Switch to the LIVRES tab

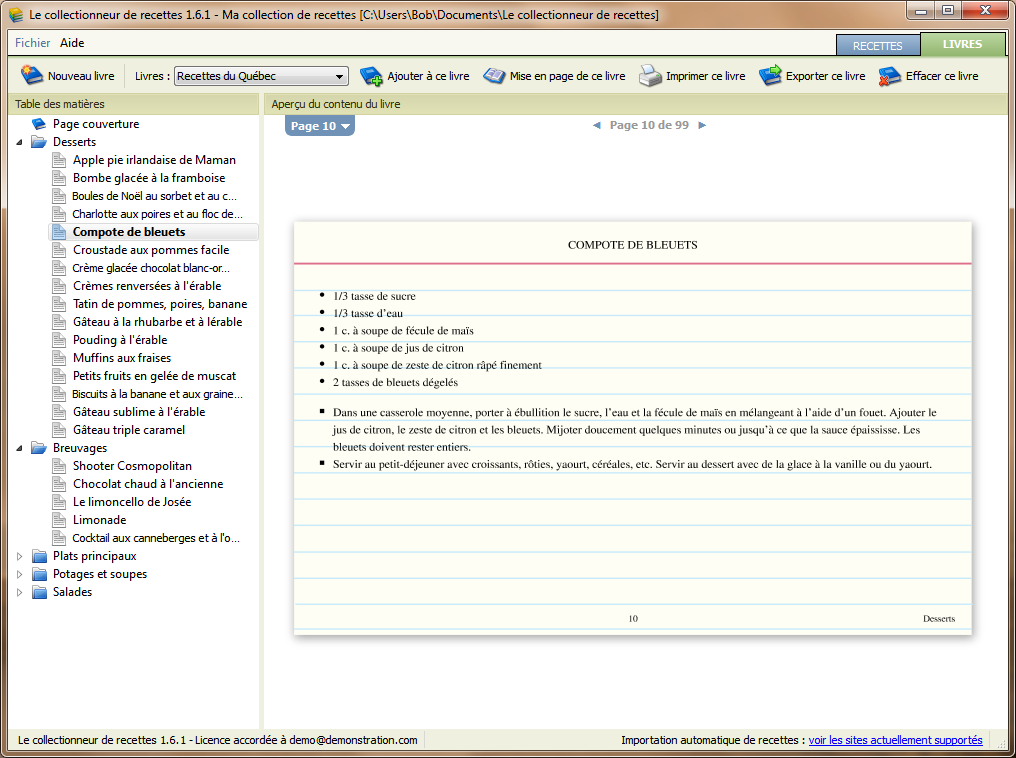coord(962,44)
